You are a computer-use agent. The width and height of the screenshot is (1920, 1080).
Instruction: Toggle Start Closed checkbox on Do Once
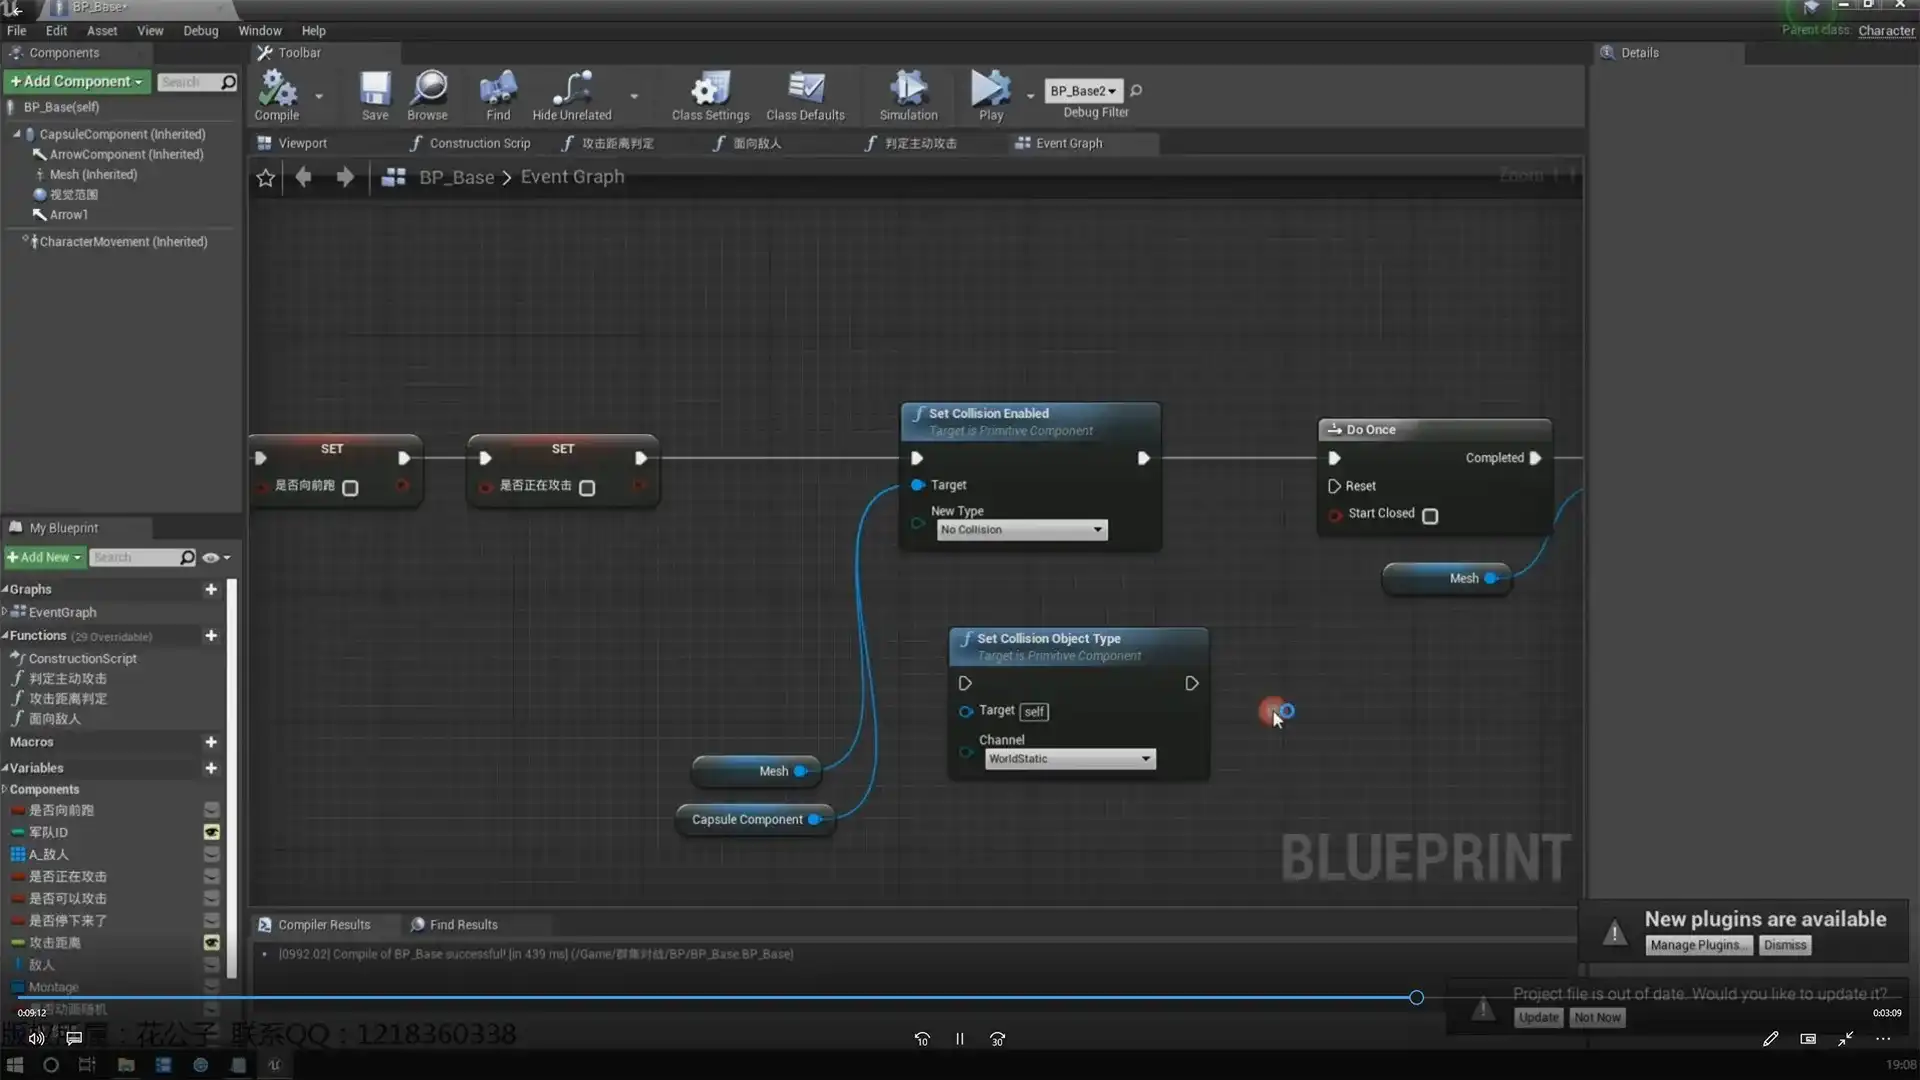coord(1430,516)
